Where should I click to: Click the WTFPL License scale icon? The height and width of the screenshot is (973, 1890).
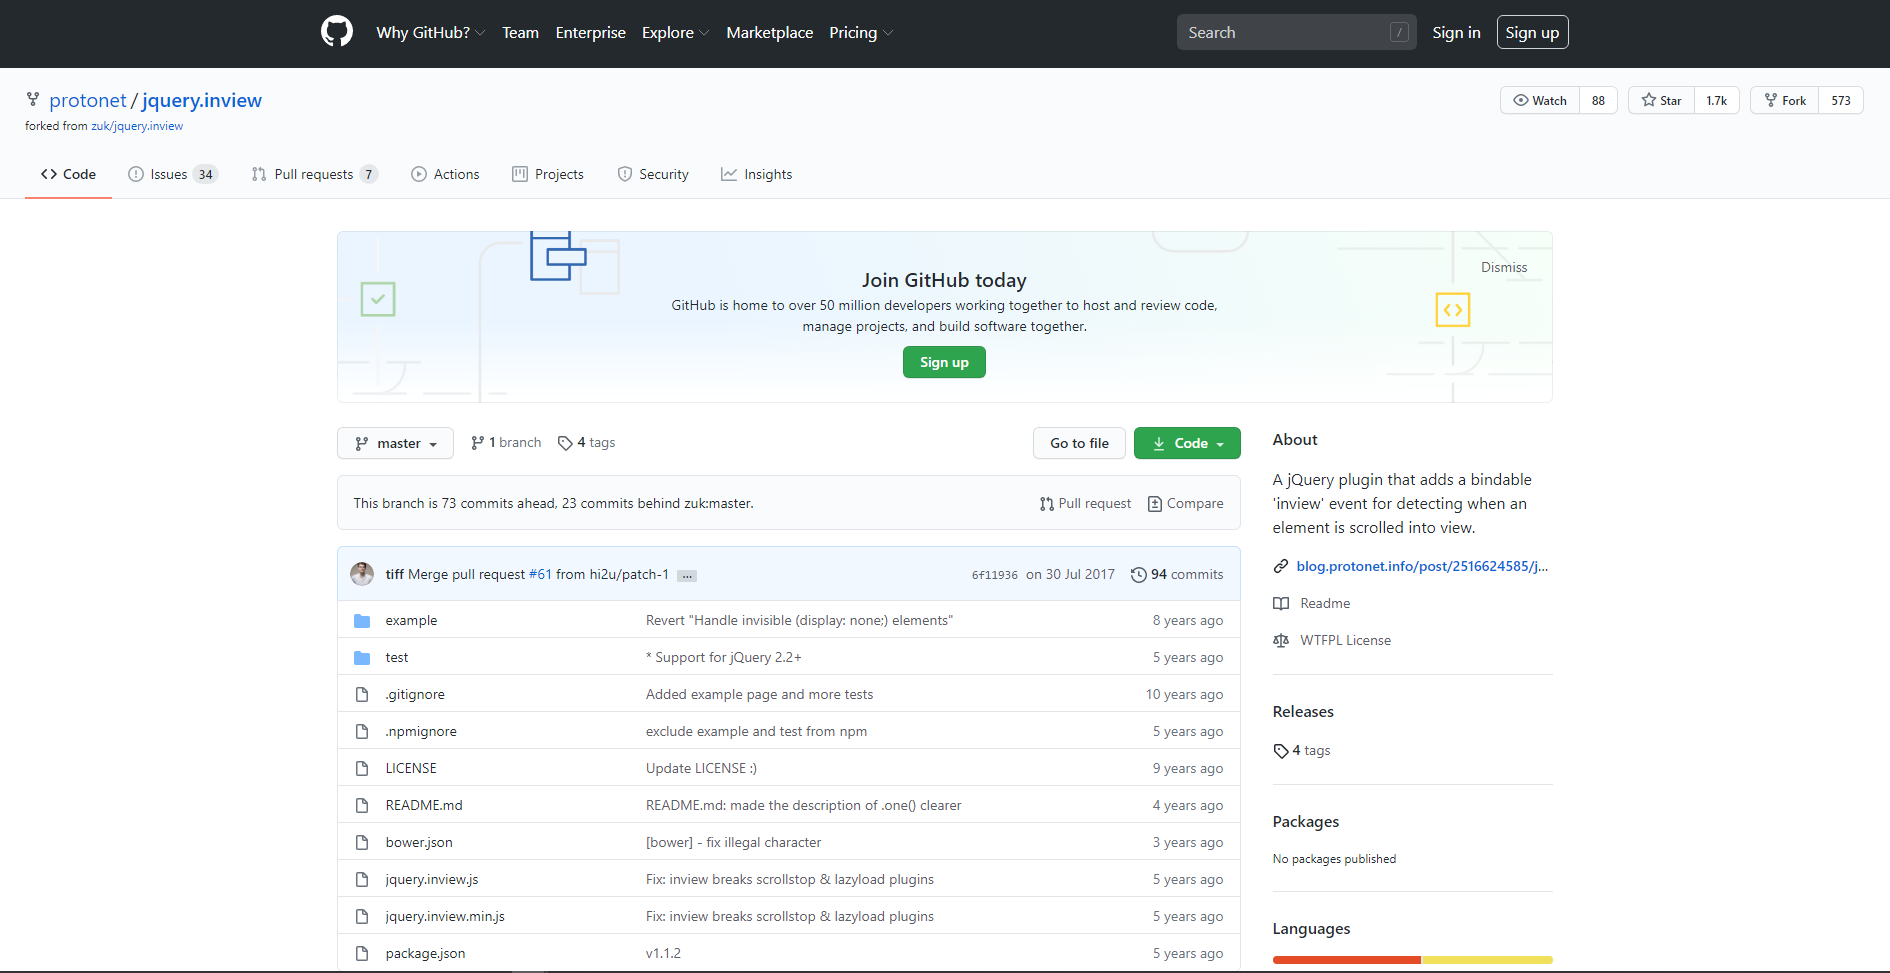click(x=1281, y=641)
